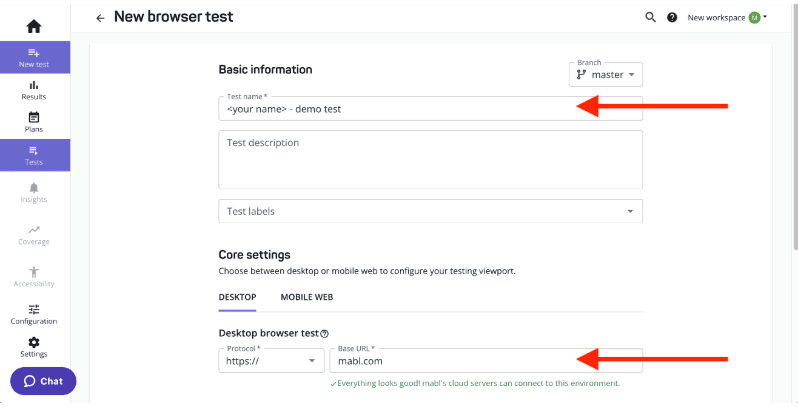Open the Plans calendar icon
The height and width of the screenshot is (407, 798).
[34, 122]
